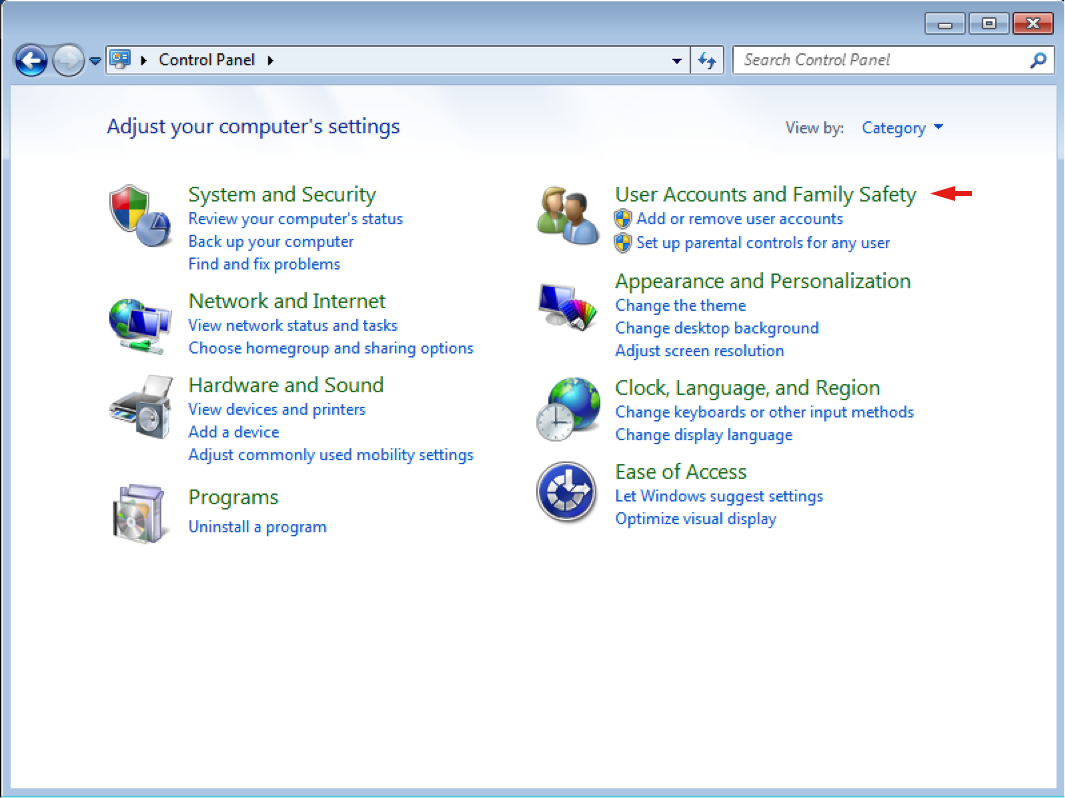Click the User Accounts people icon
This screenshot has height=798, width=1065.
(x=567, y=215)
